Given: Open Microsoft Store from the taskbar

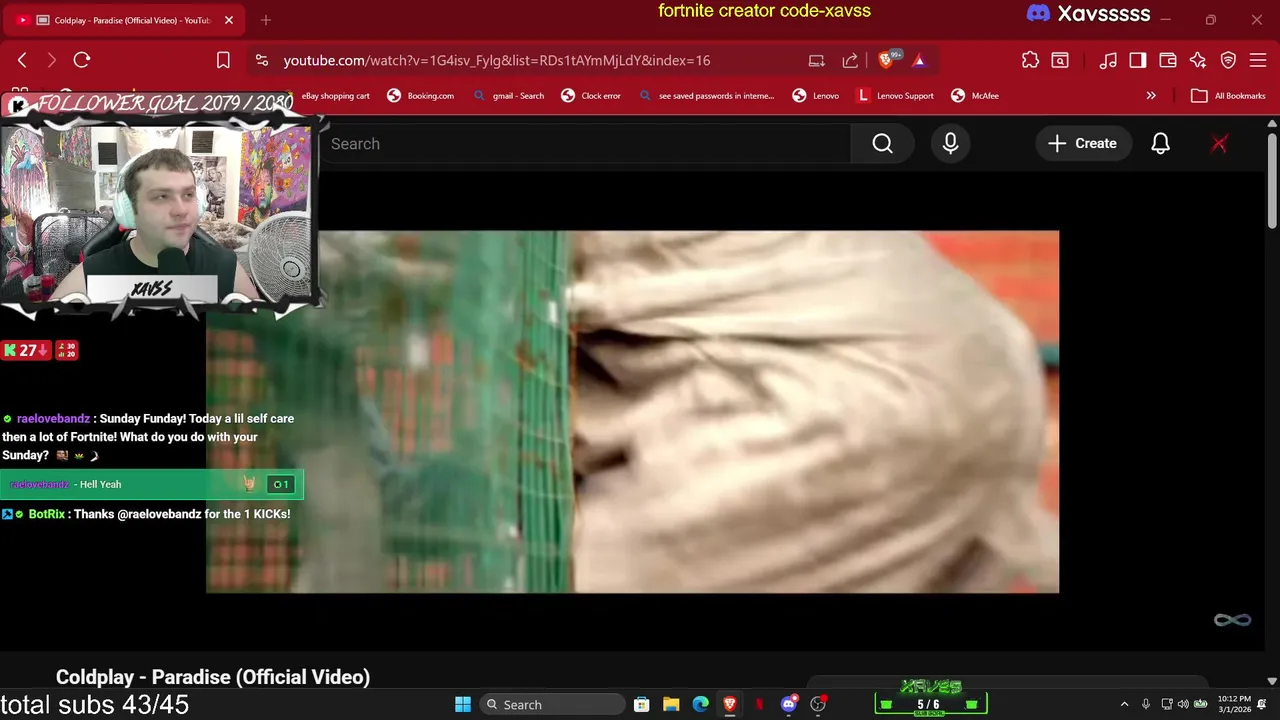Looking at the screenshot, I should (x=642, y=704).
